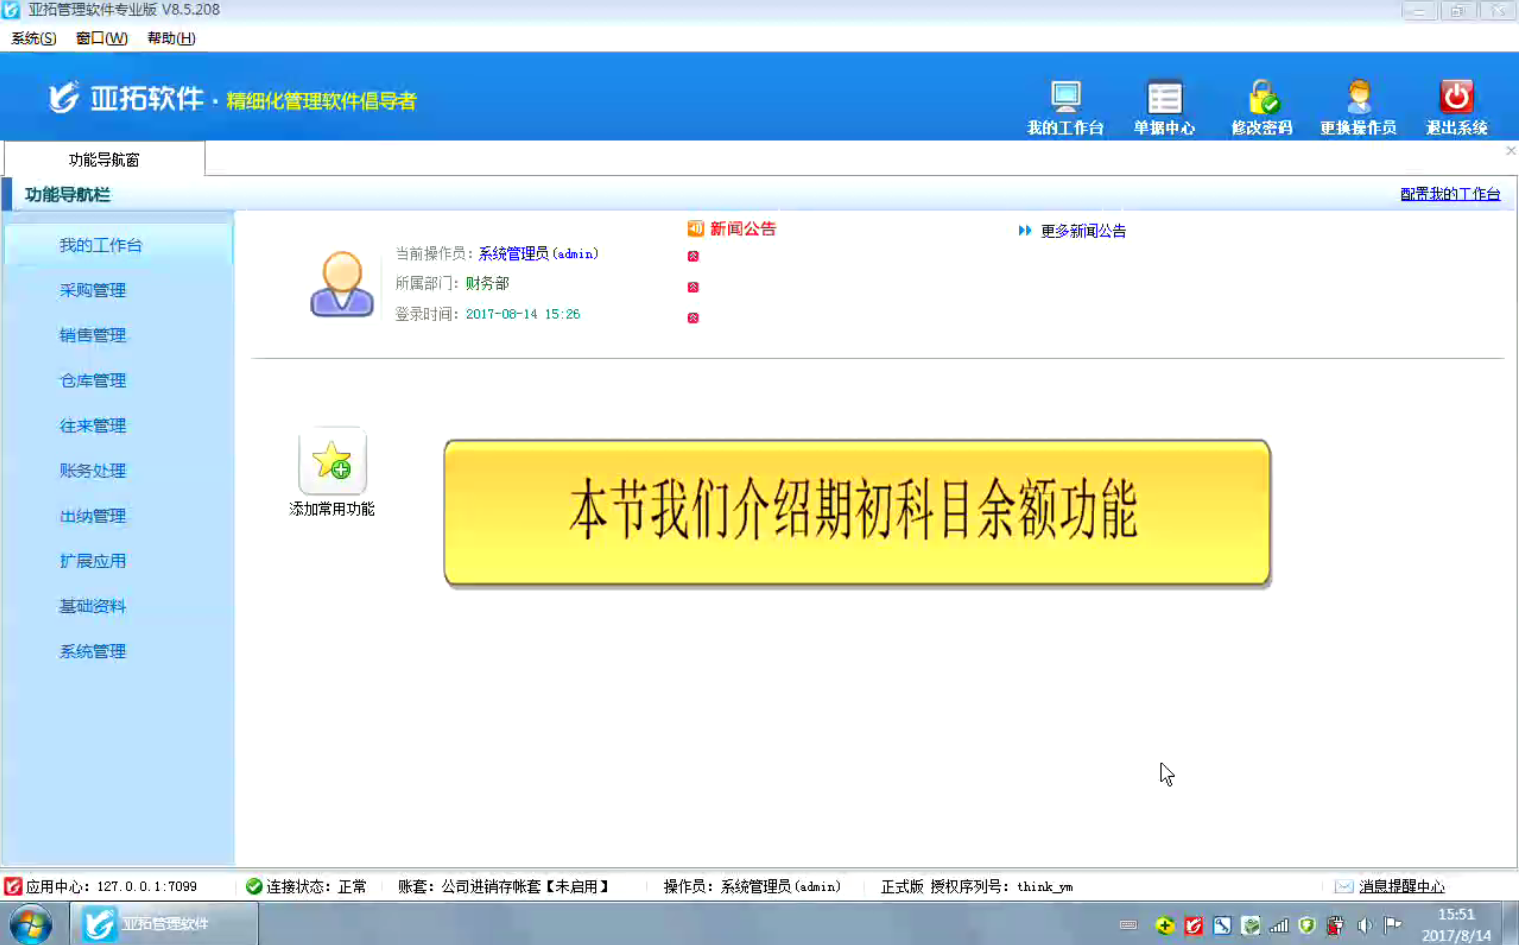The image size is (1519, 945).
Task: Select 账务处理 in the navigation bar
Action: point(93,471)
